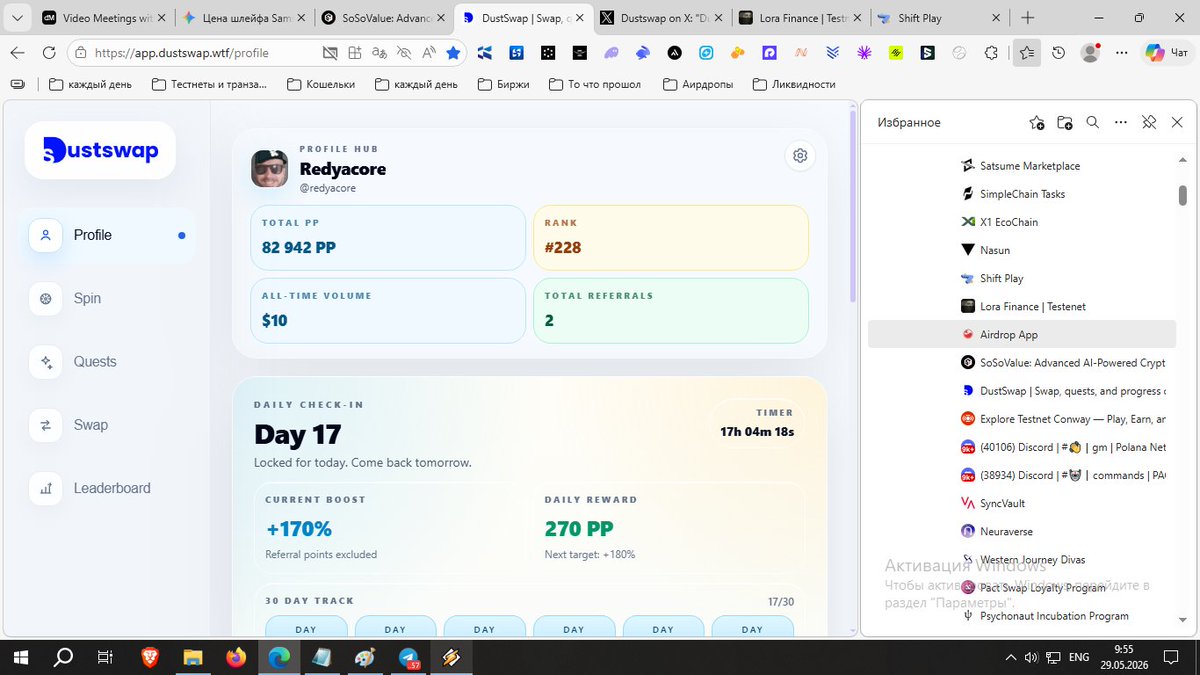Select Profile in the Dustswap sidebar
The height and width of the screenshot is (675, 1200).
110,235
